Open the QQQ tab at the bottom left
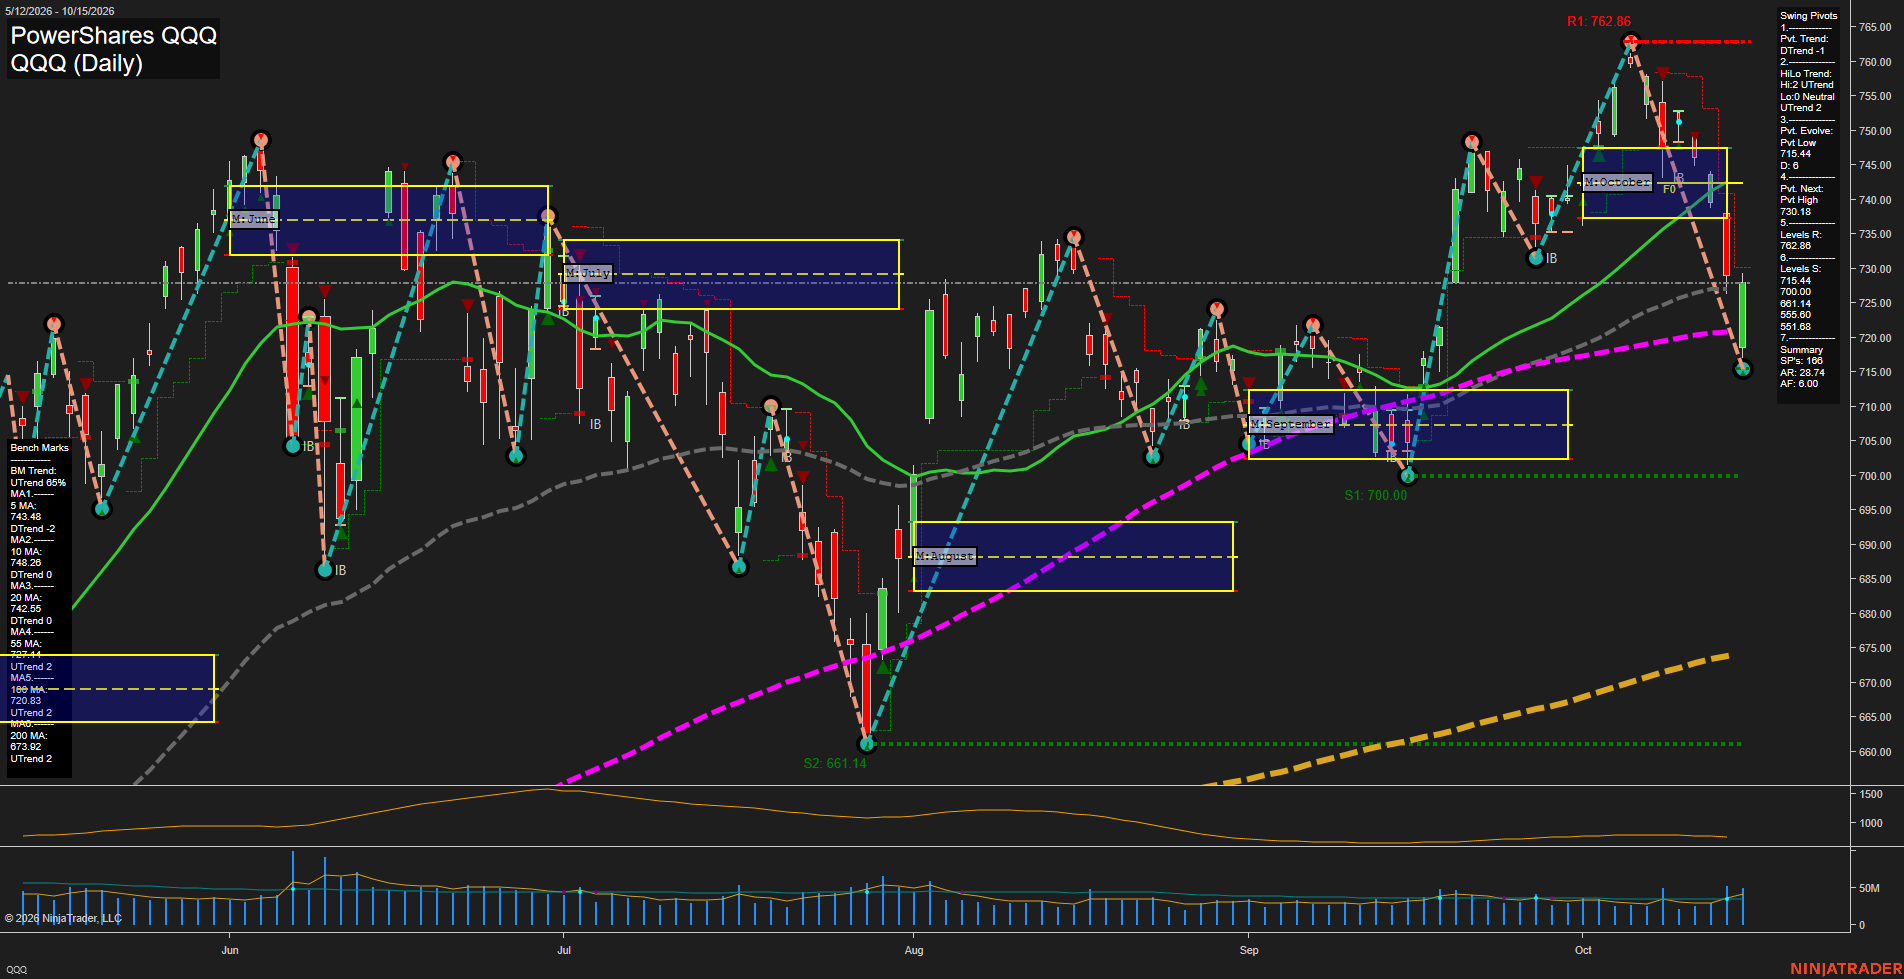 point(17,969)
